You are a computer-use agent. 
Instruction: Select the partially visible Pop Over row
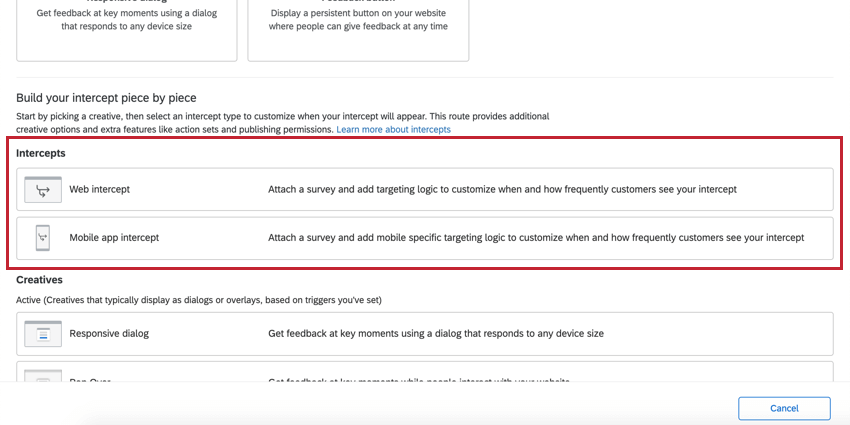tap(425, 372)
